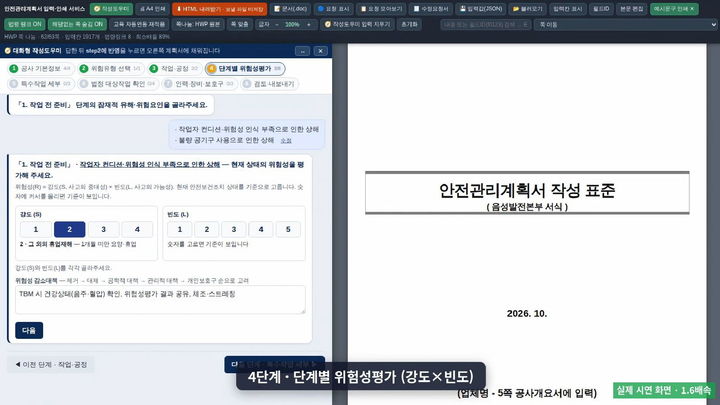
Task: Toggle the first green ON button in second toolbar row
Action: tap(24, 24)
